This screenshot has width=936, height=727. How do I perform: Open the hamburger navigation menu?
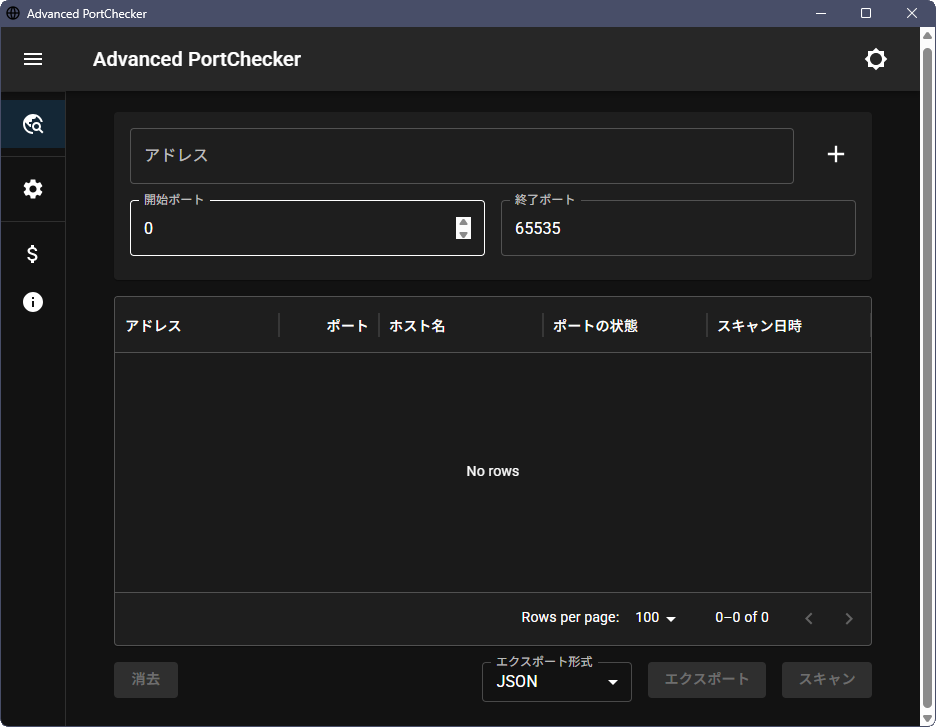pos(33,59)
